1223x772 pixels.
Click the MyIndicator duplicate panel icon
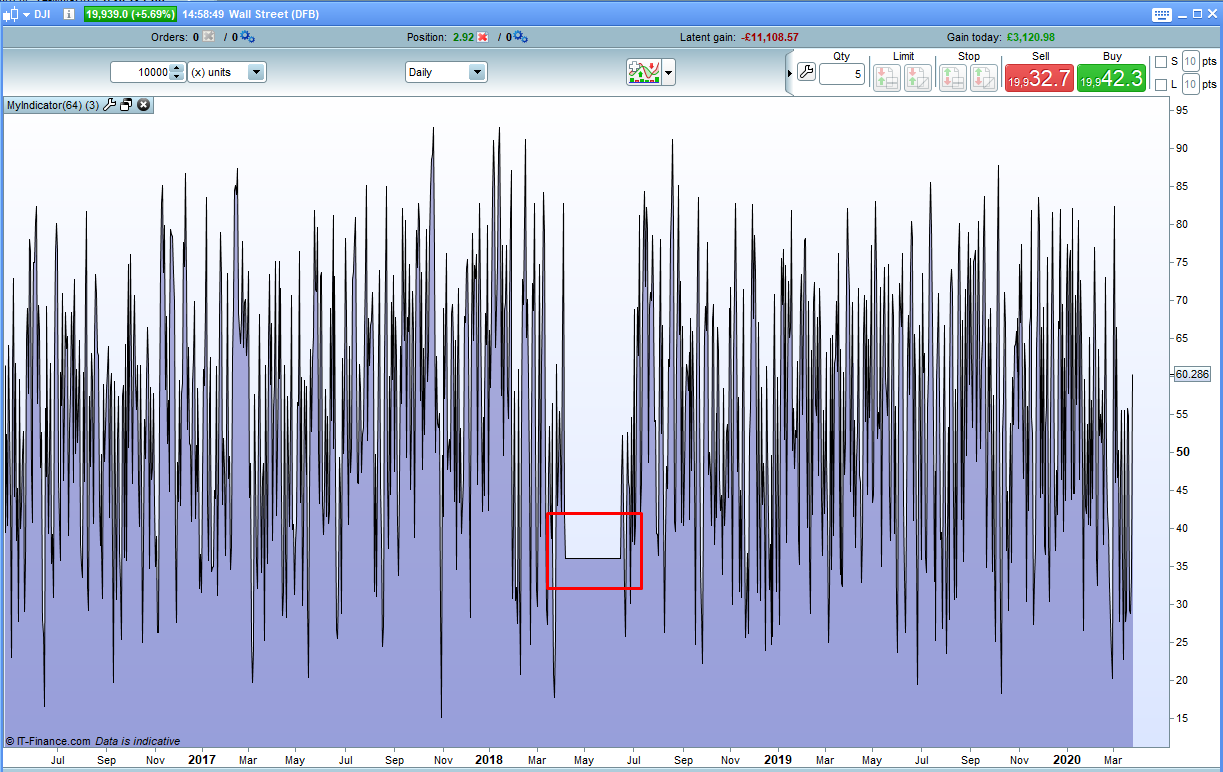coord(126,105)
